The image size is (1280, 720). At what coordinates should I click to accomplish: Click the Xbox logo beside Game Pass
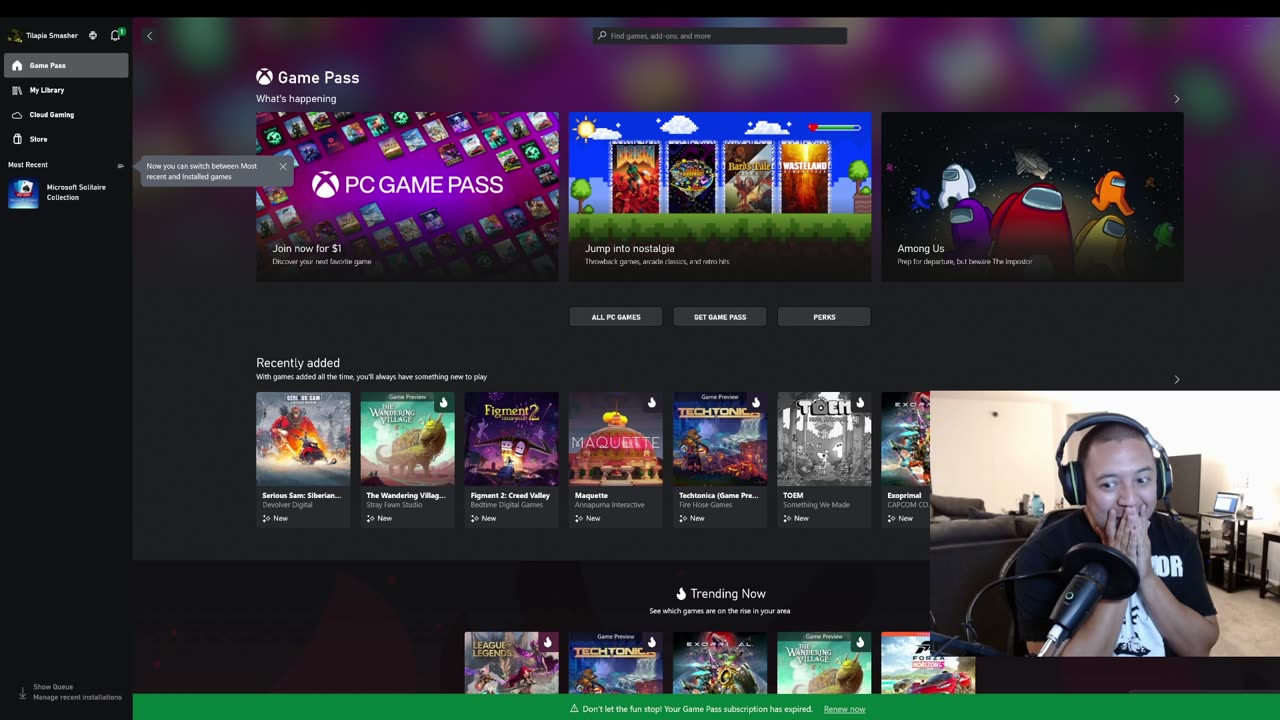[264, 77]
